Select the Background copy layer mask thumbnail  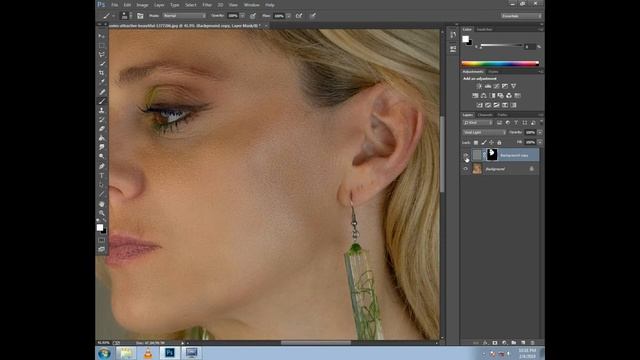tap(492, 155)
